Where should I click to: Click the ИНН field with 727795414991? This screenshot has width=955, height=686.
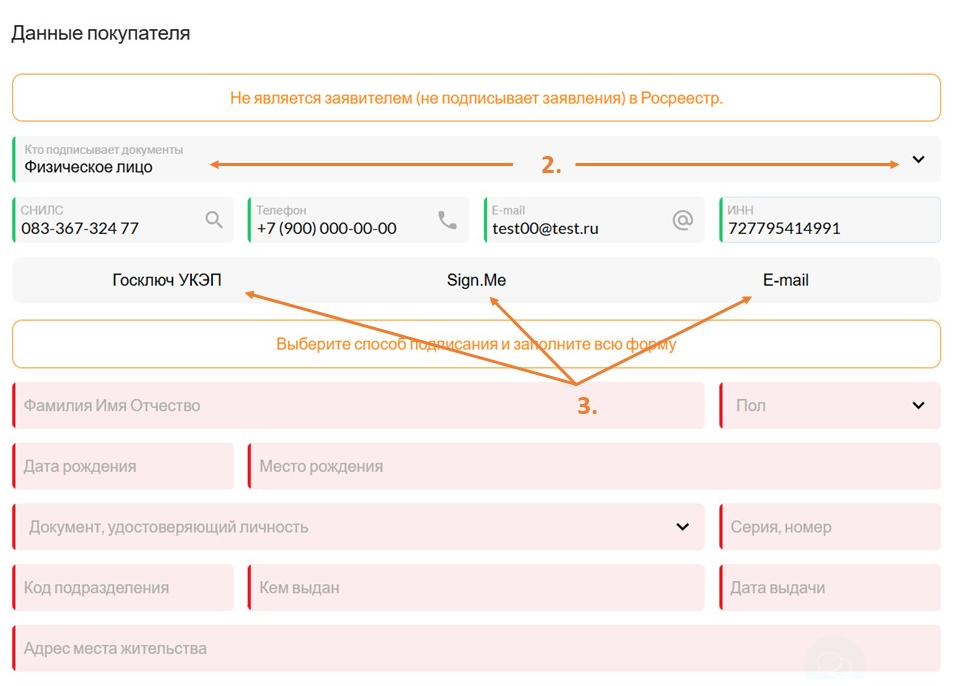coord(830,219)
